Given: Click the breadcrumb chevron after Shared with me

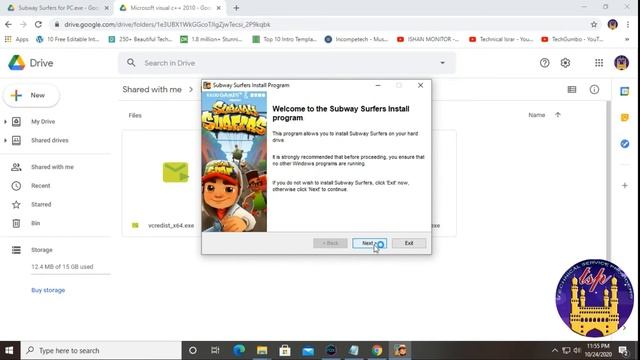Looking at the screenshot, I should pos(191,89).
